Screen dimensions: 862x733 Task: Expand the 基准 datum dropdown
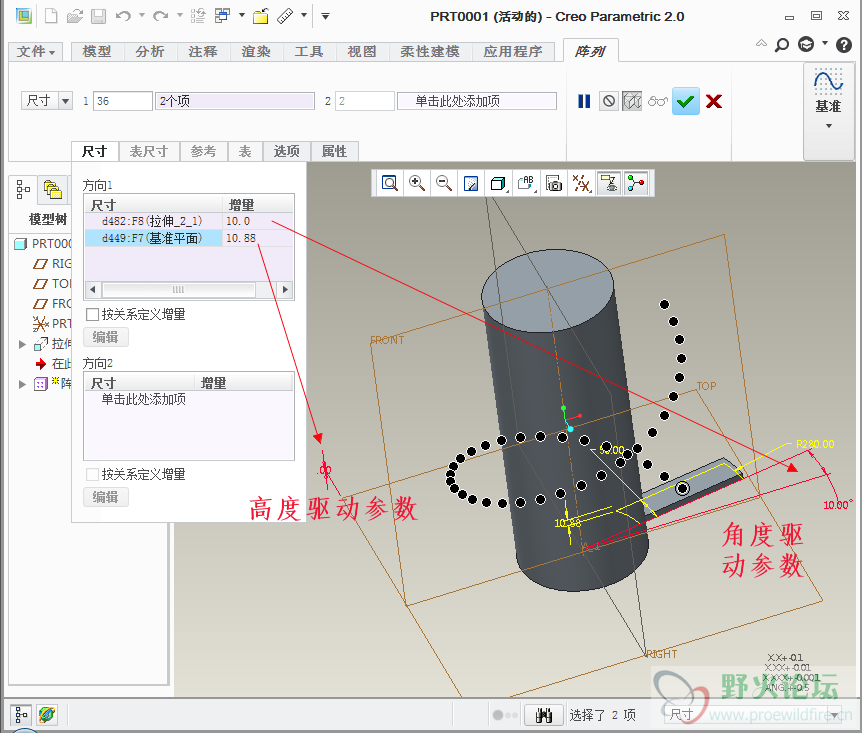click(828, 126)
